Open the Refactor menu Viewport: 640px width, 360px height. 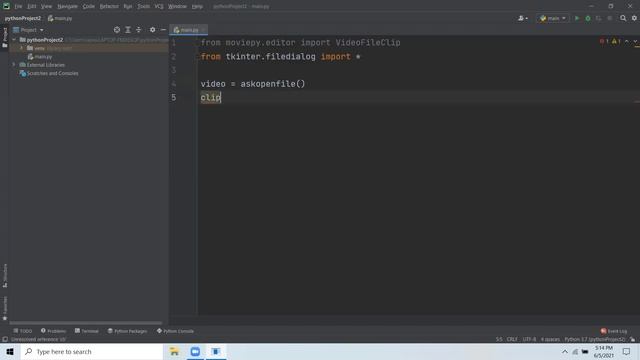109,7
